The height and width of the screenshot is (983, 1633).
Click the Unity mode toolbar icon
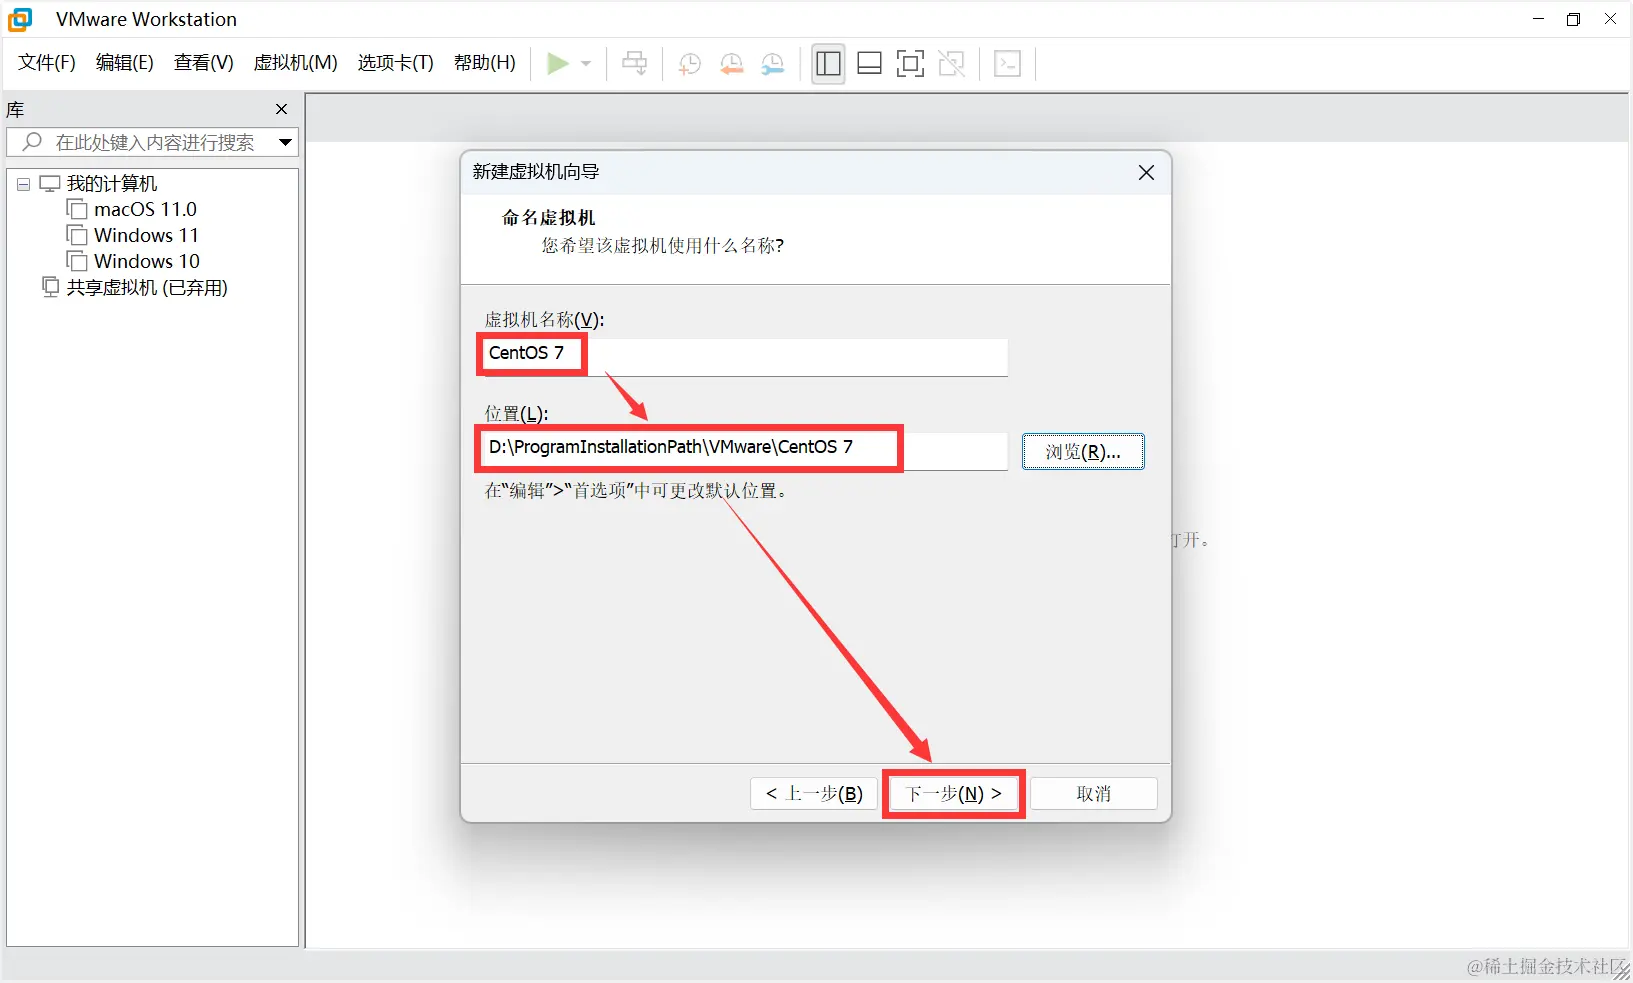click(952, 64)
